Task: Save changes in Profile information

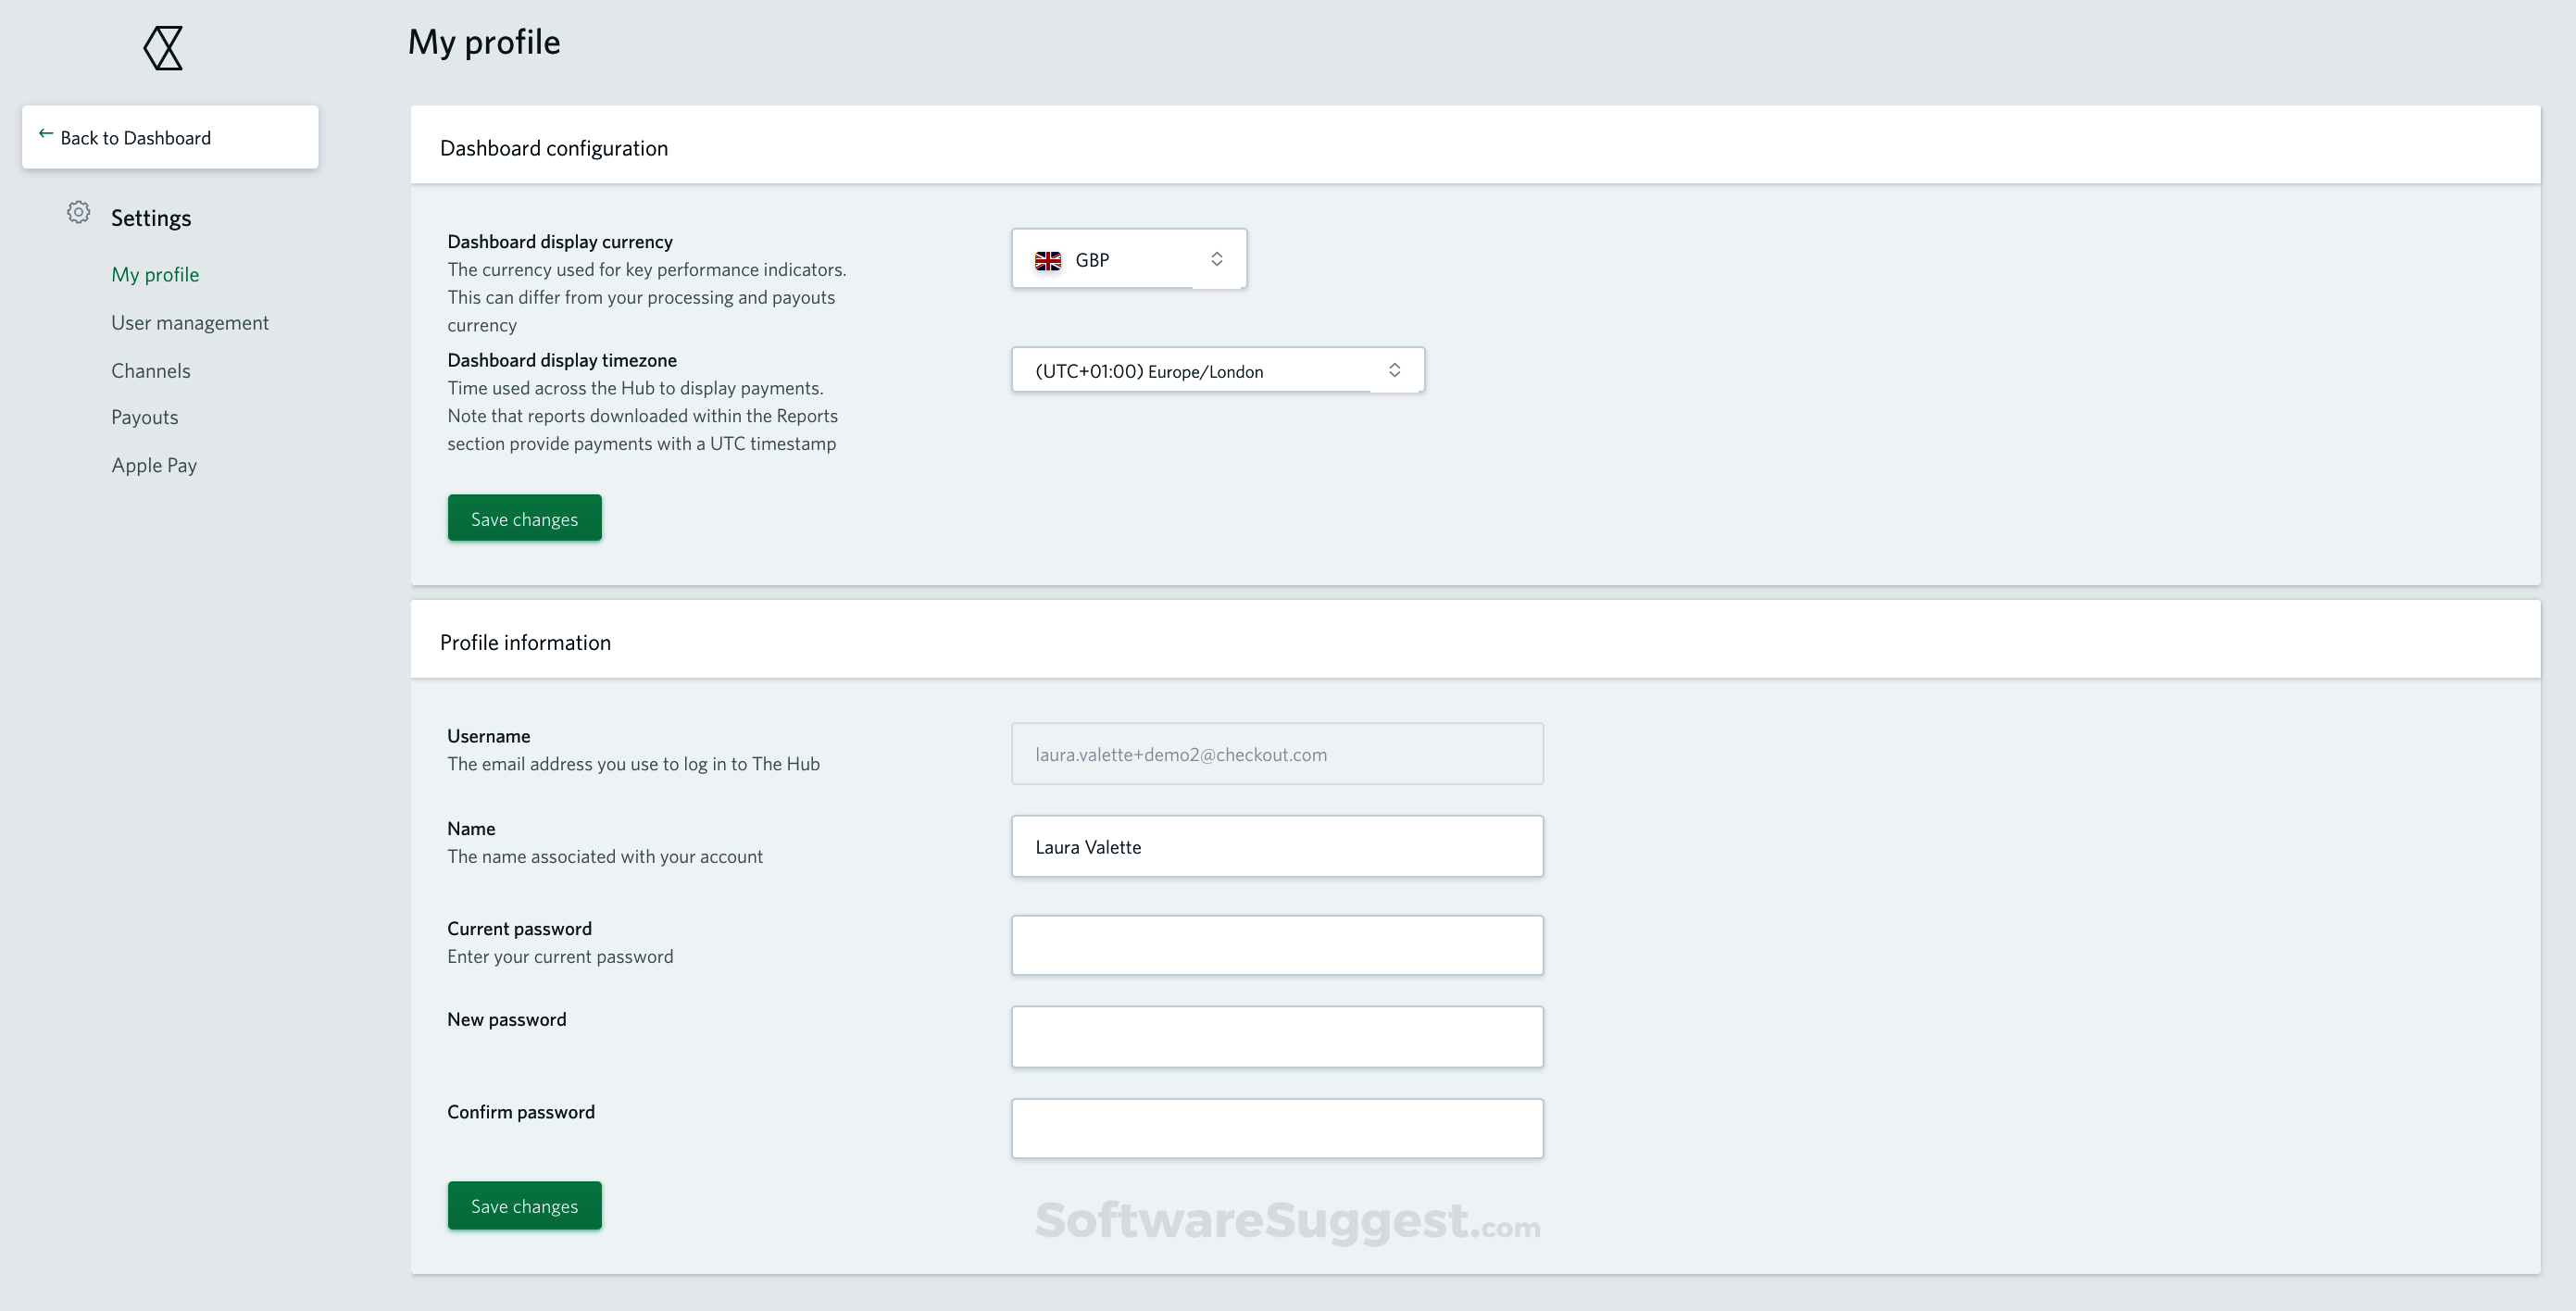Action: tap(524, 1205)
